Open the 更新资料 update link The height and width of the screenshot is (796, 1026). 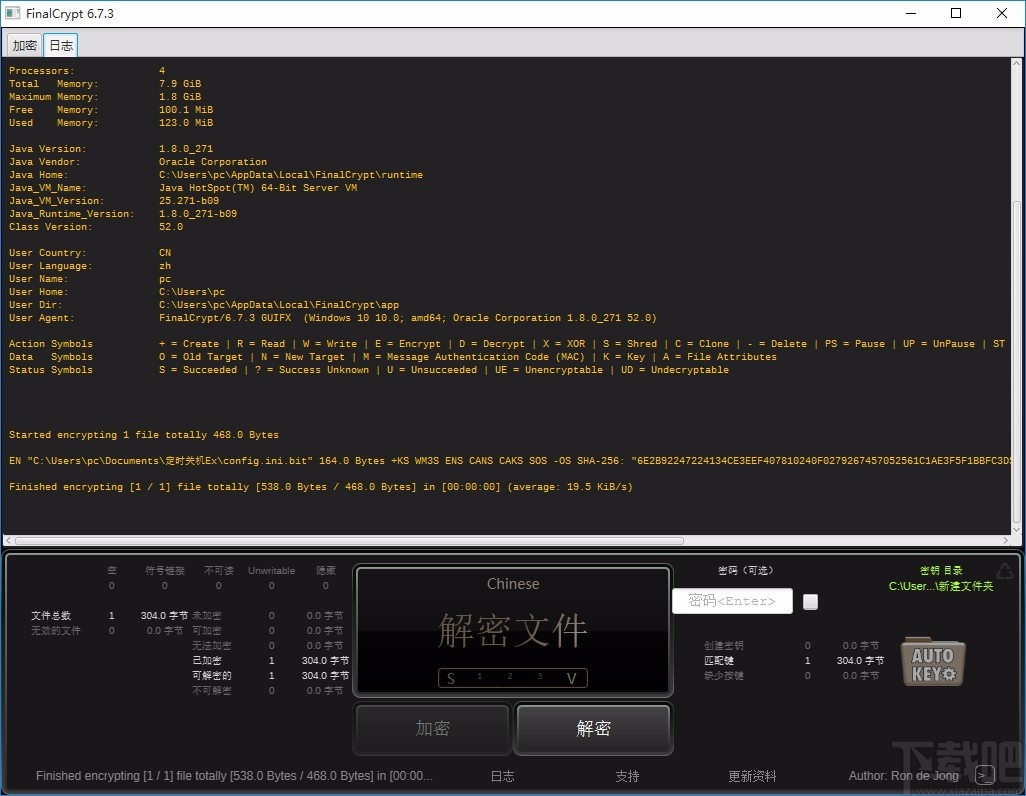coord(752,775)
